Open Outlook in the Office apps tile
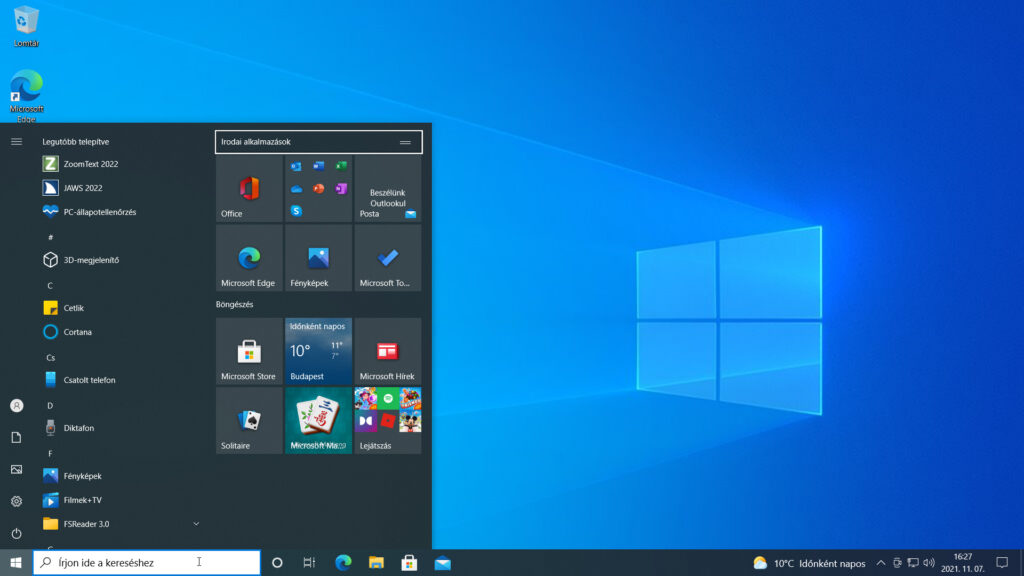This screenshot has width=1024, height=576. tap(296, 167)
